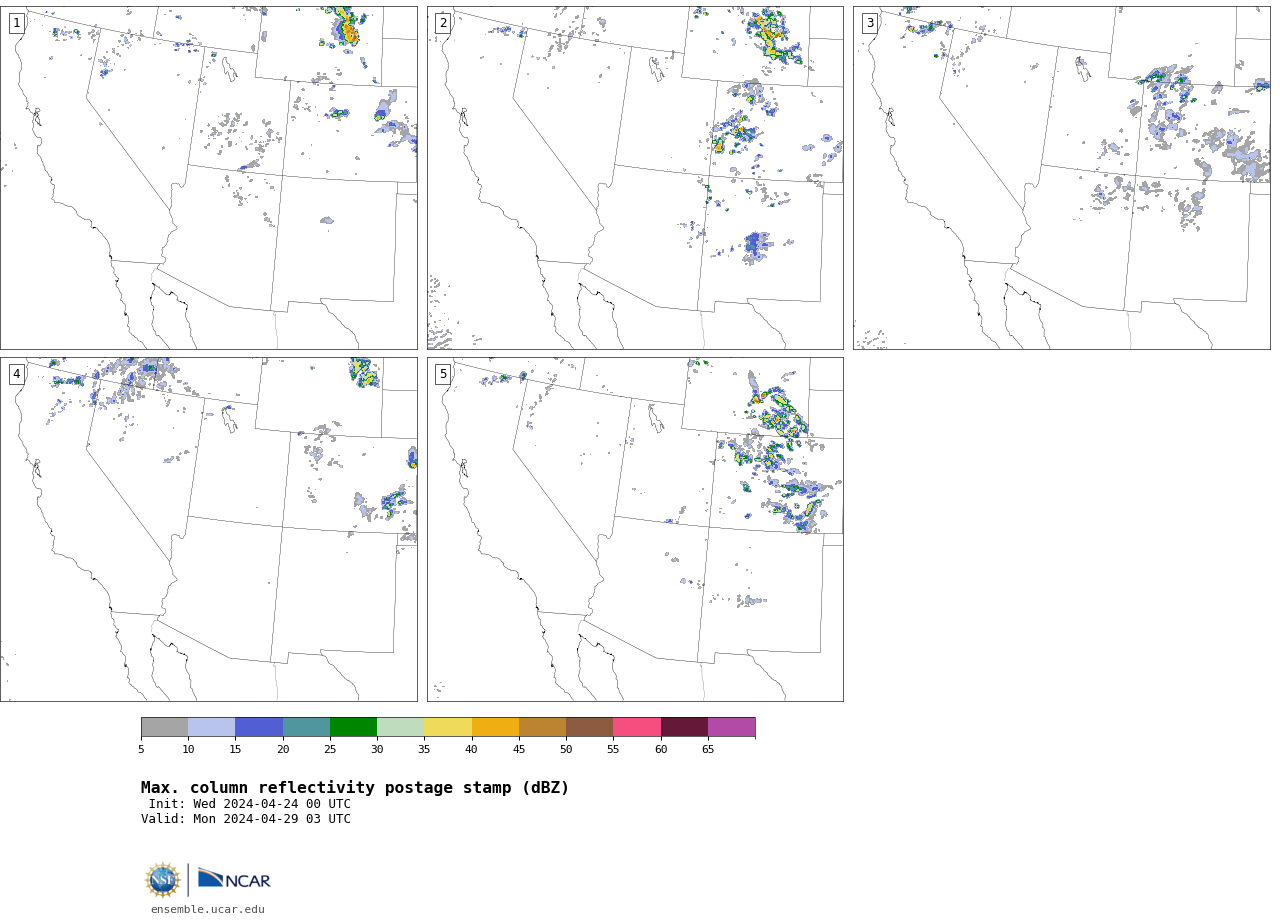The image size is (1280, 920).
Task: Click the Valid: Mon 2024-04-29 03 UTC text
Action: pyautogui.click(x=246, y=819)
